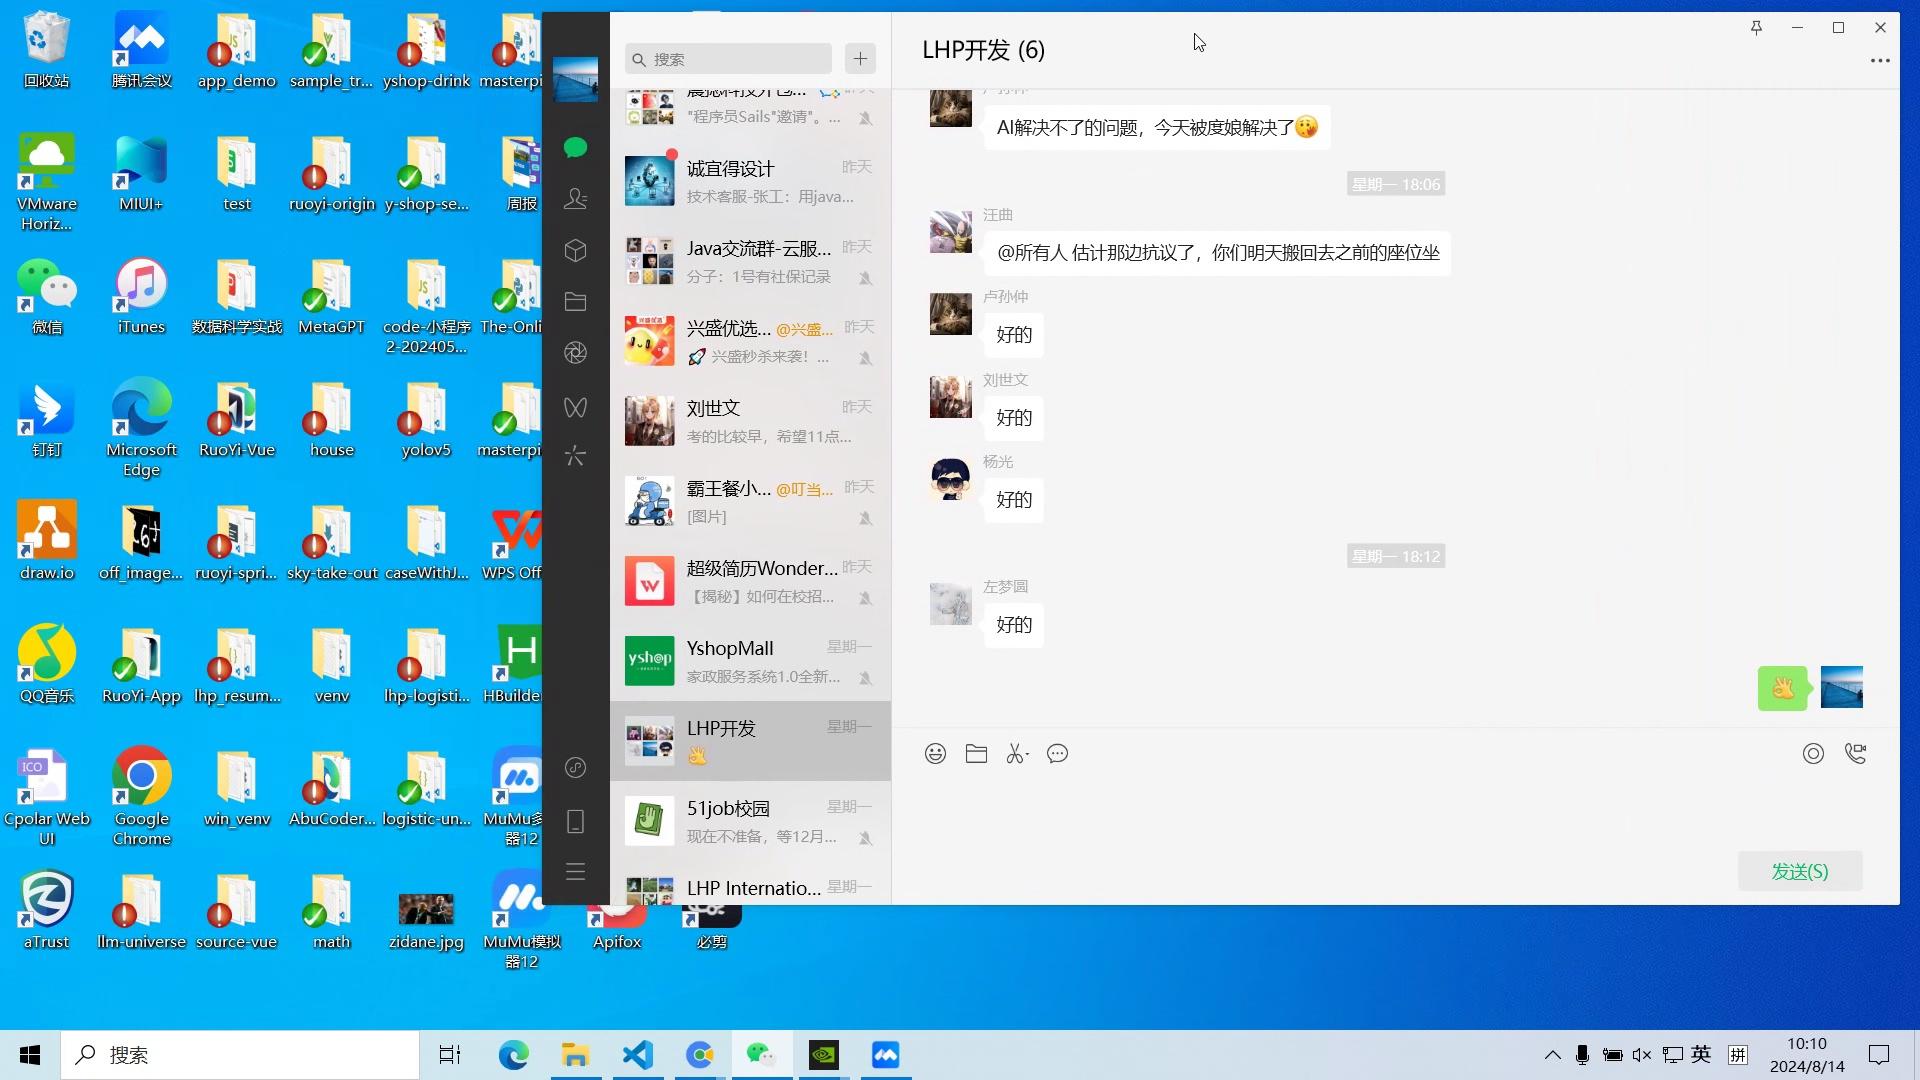
Task: Focus the 搜索 search box in WeChat
Action: (728, 59)
